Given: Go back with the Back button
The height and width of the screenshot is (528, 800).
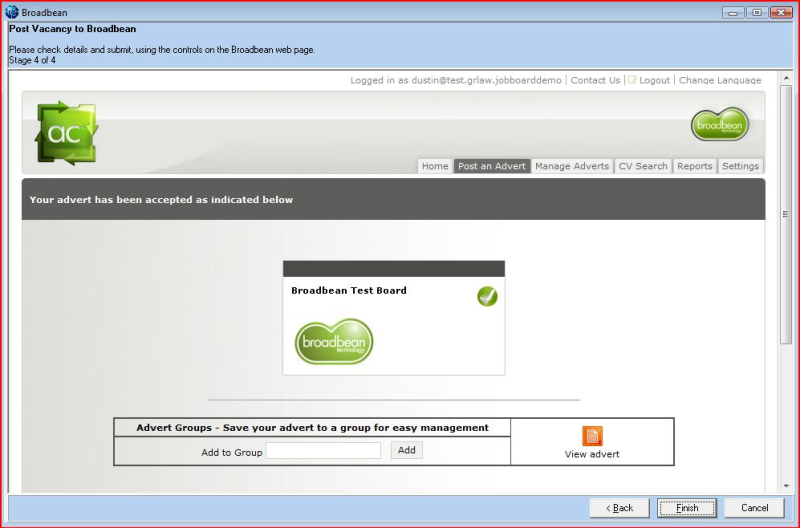Looking at the screenshot, I should 619,508.
